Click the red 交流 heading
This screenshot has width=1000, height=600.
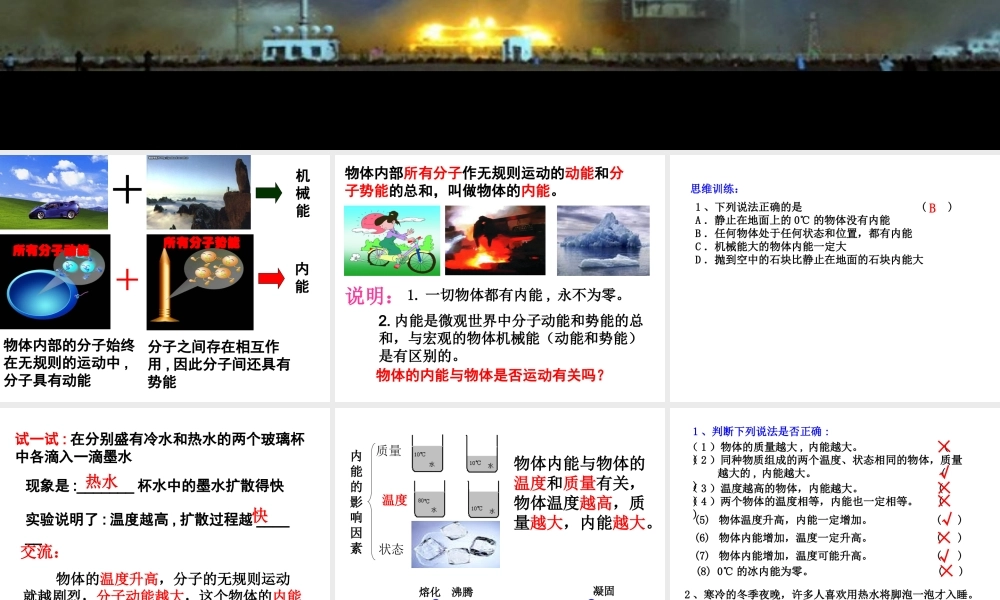click(40, 552)
